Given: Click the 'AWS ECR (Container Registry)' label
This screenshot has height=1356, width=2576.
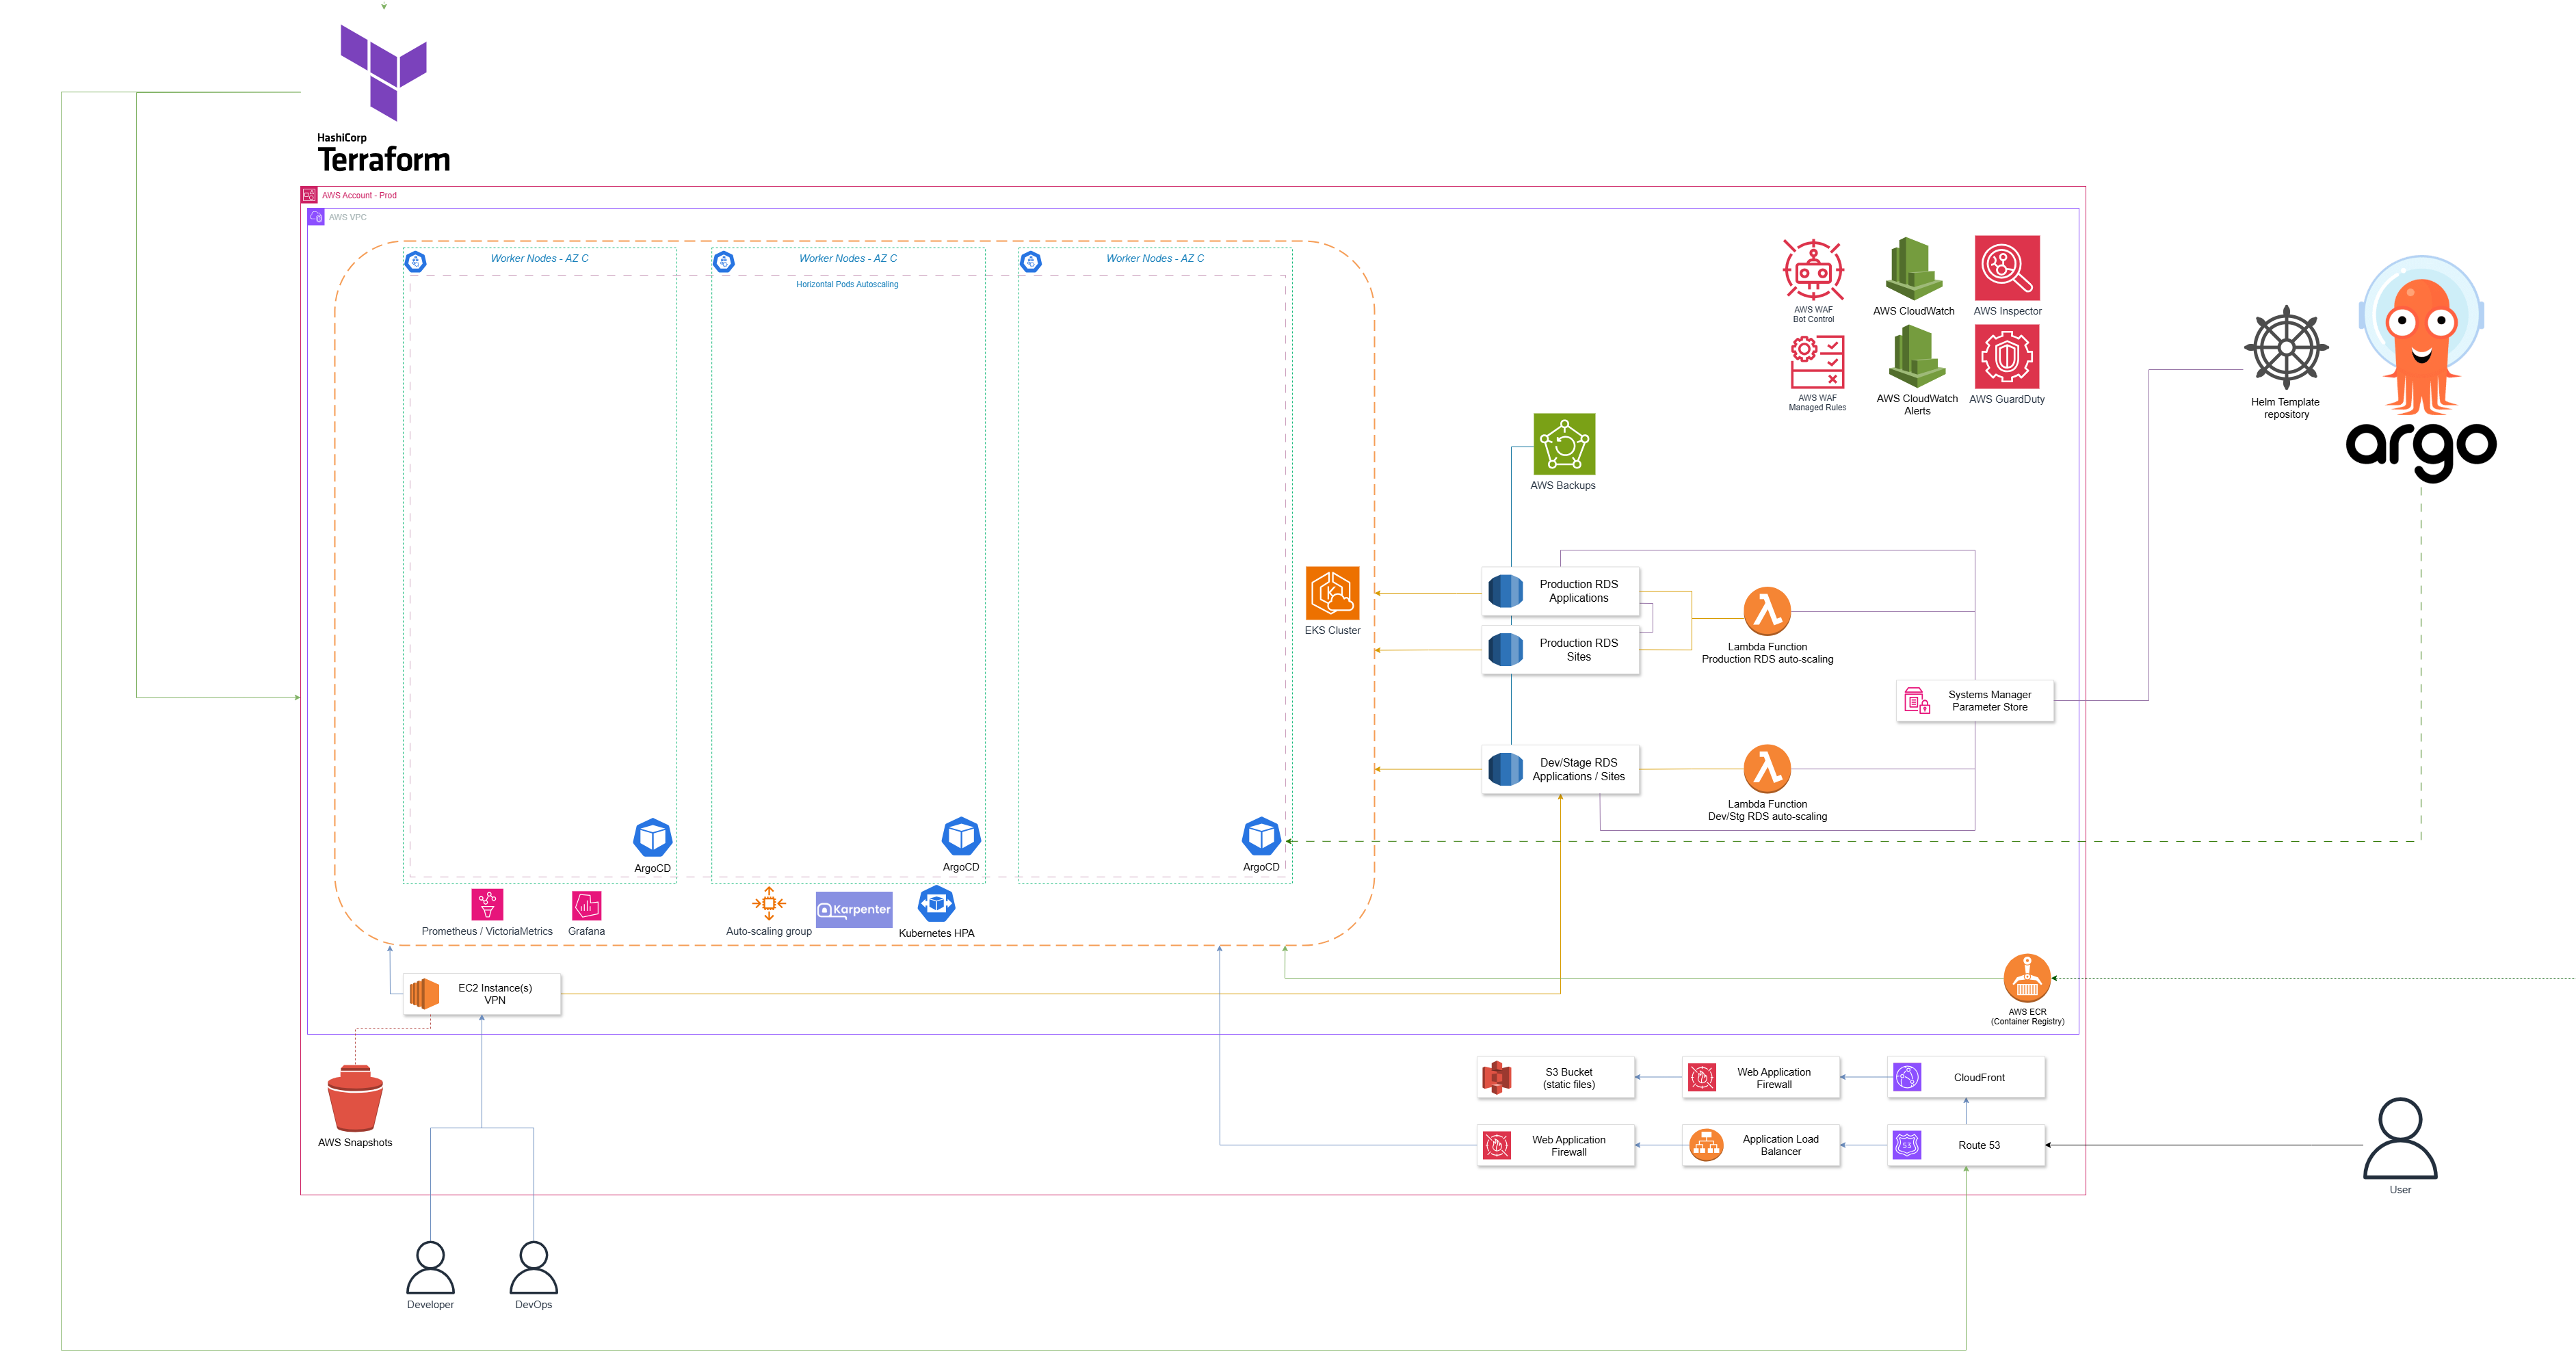Looking at the screenshot, I should 2027,1016.
